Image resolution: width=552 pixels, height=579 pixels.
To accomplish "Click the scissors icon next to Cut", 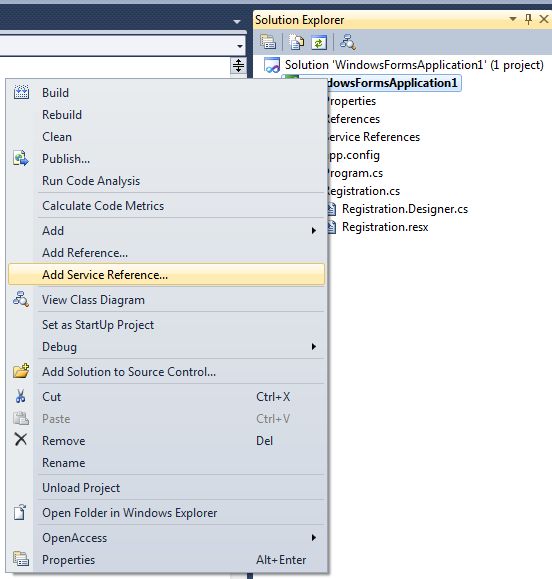I will [x=21, y=396].
